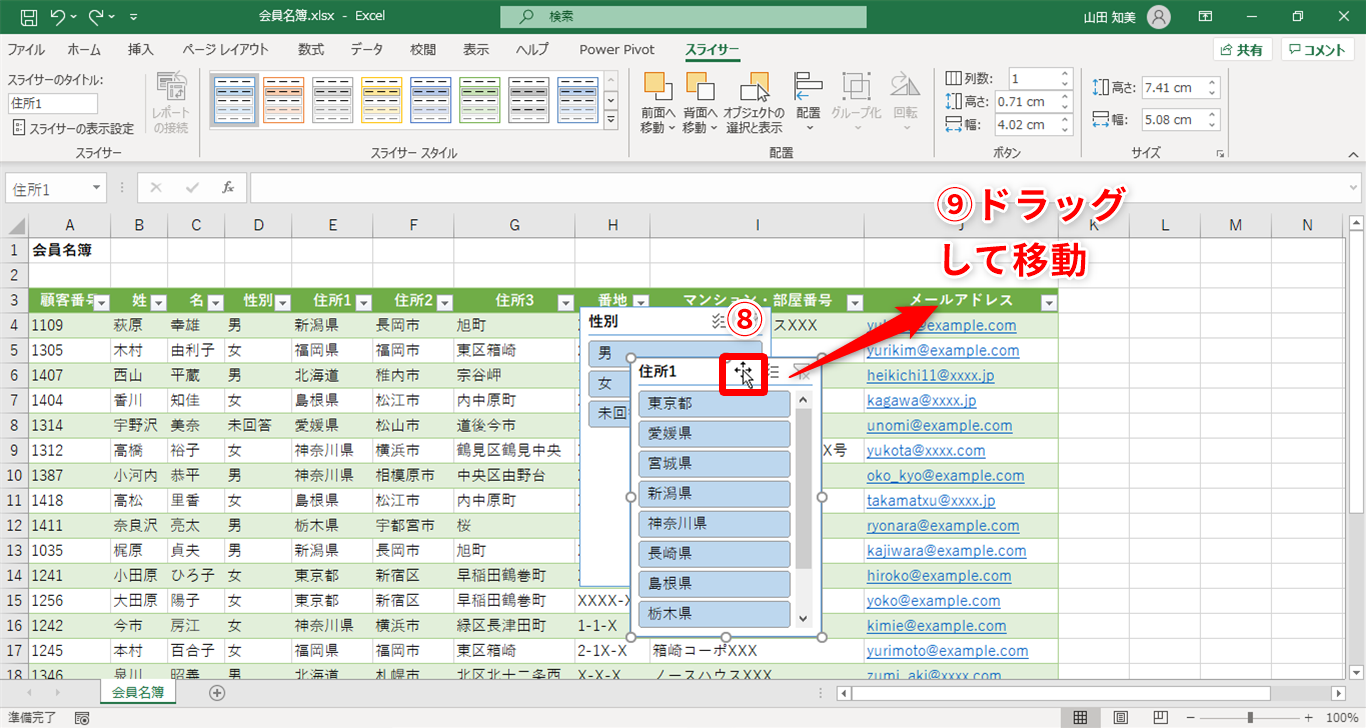This screenshot has width=1366, height=728.
Task: Click zoom out minus button
Action: pyautogui.click(x=1193, y=718)
